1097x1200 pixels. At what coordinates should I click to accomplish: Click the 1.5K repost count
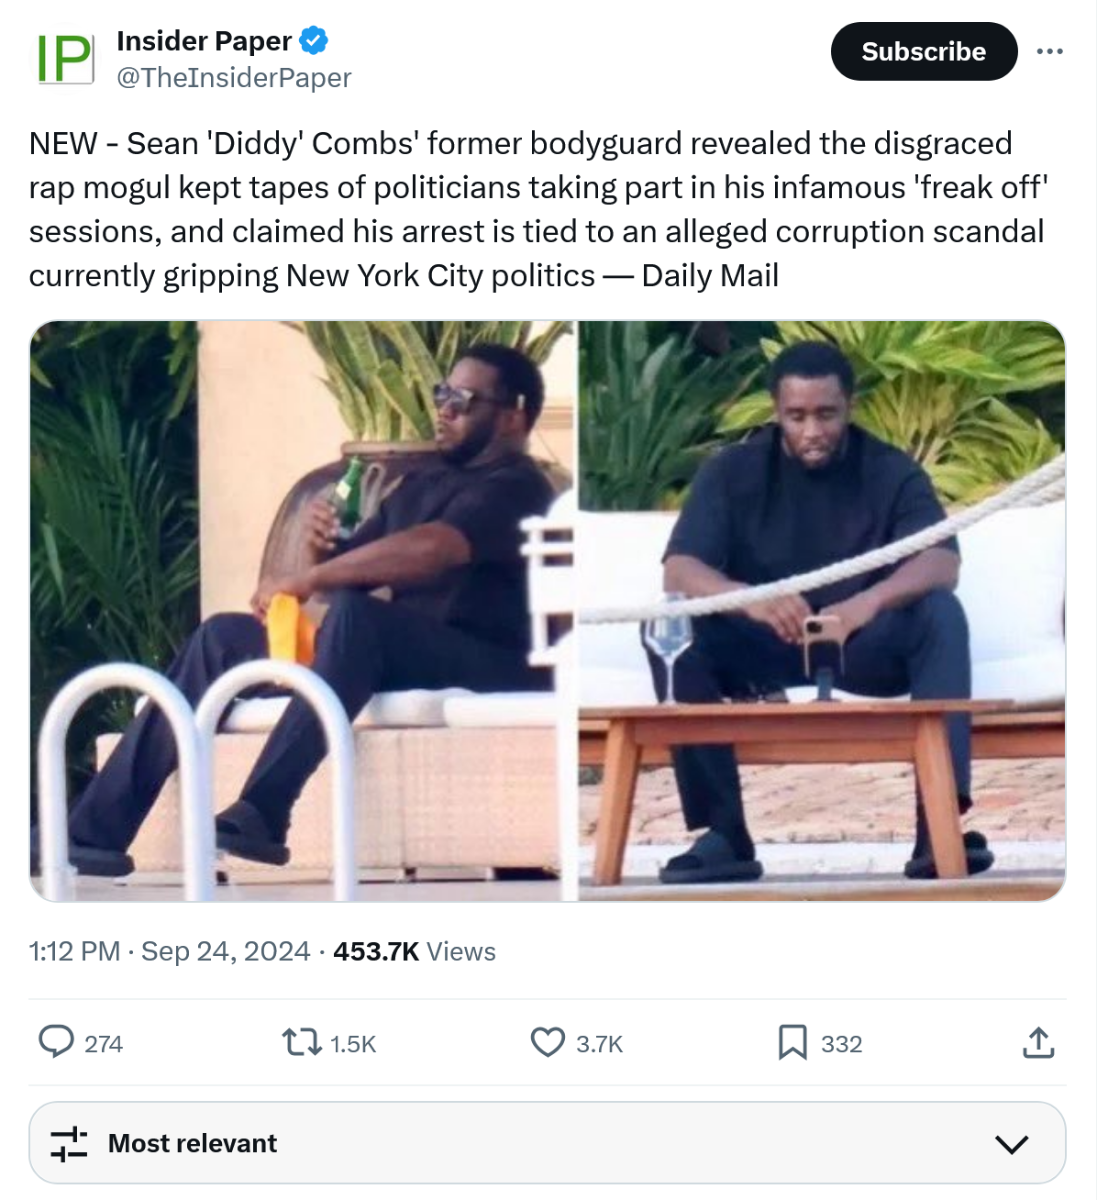[353, 1044]
